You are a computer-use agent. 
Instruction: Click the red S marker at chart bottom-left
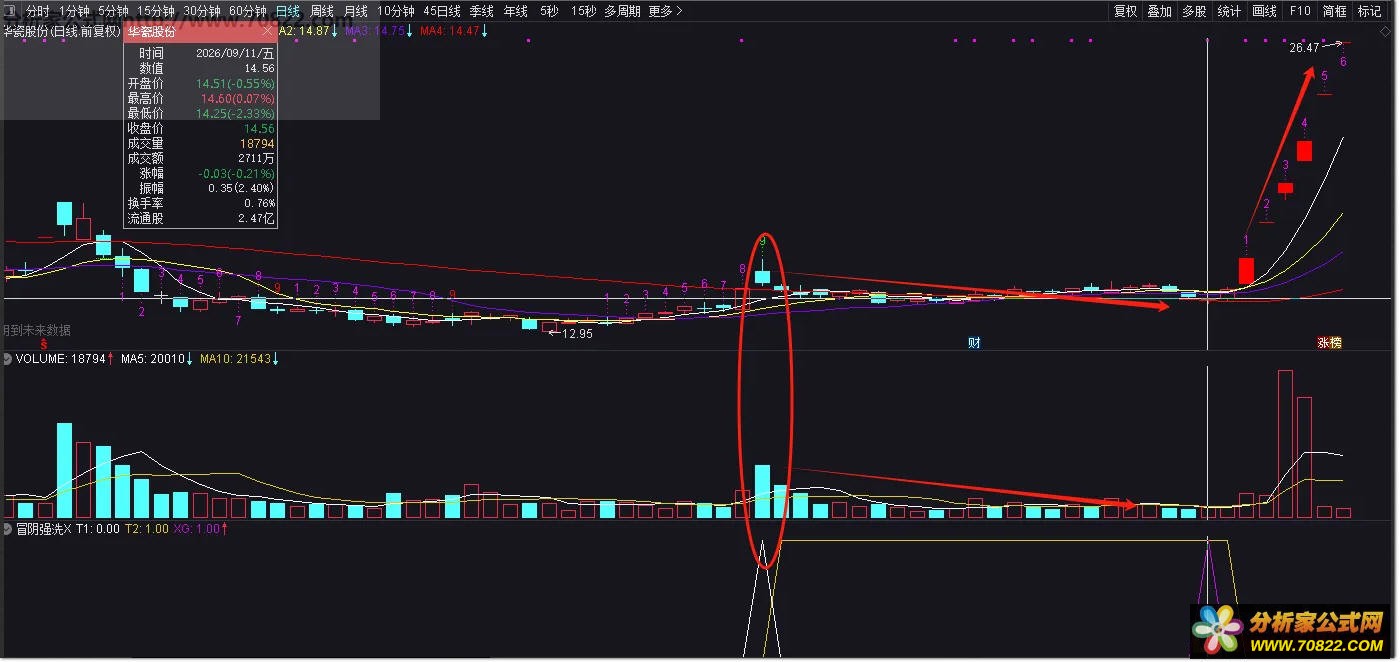(44, 343)
